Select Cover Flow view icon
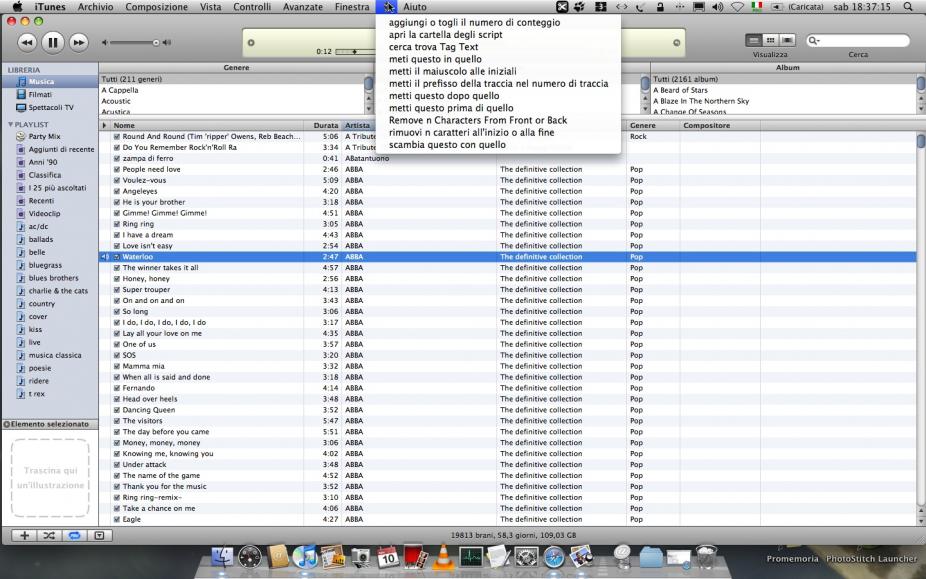The height and width of the screenshot is (579, 926). [787, 40]
